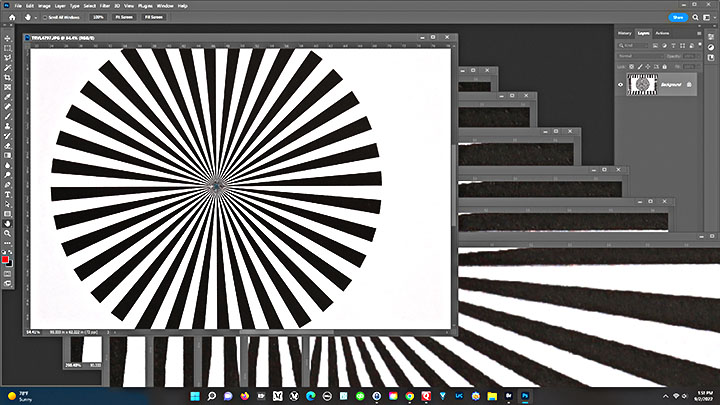This screenshot has width=720, height=405.
Task: Enable Scroll All Windows checkbox
Action: pyautogui.click(x=45, y=17)
